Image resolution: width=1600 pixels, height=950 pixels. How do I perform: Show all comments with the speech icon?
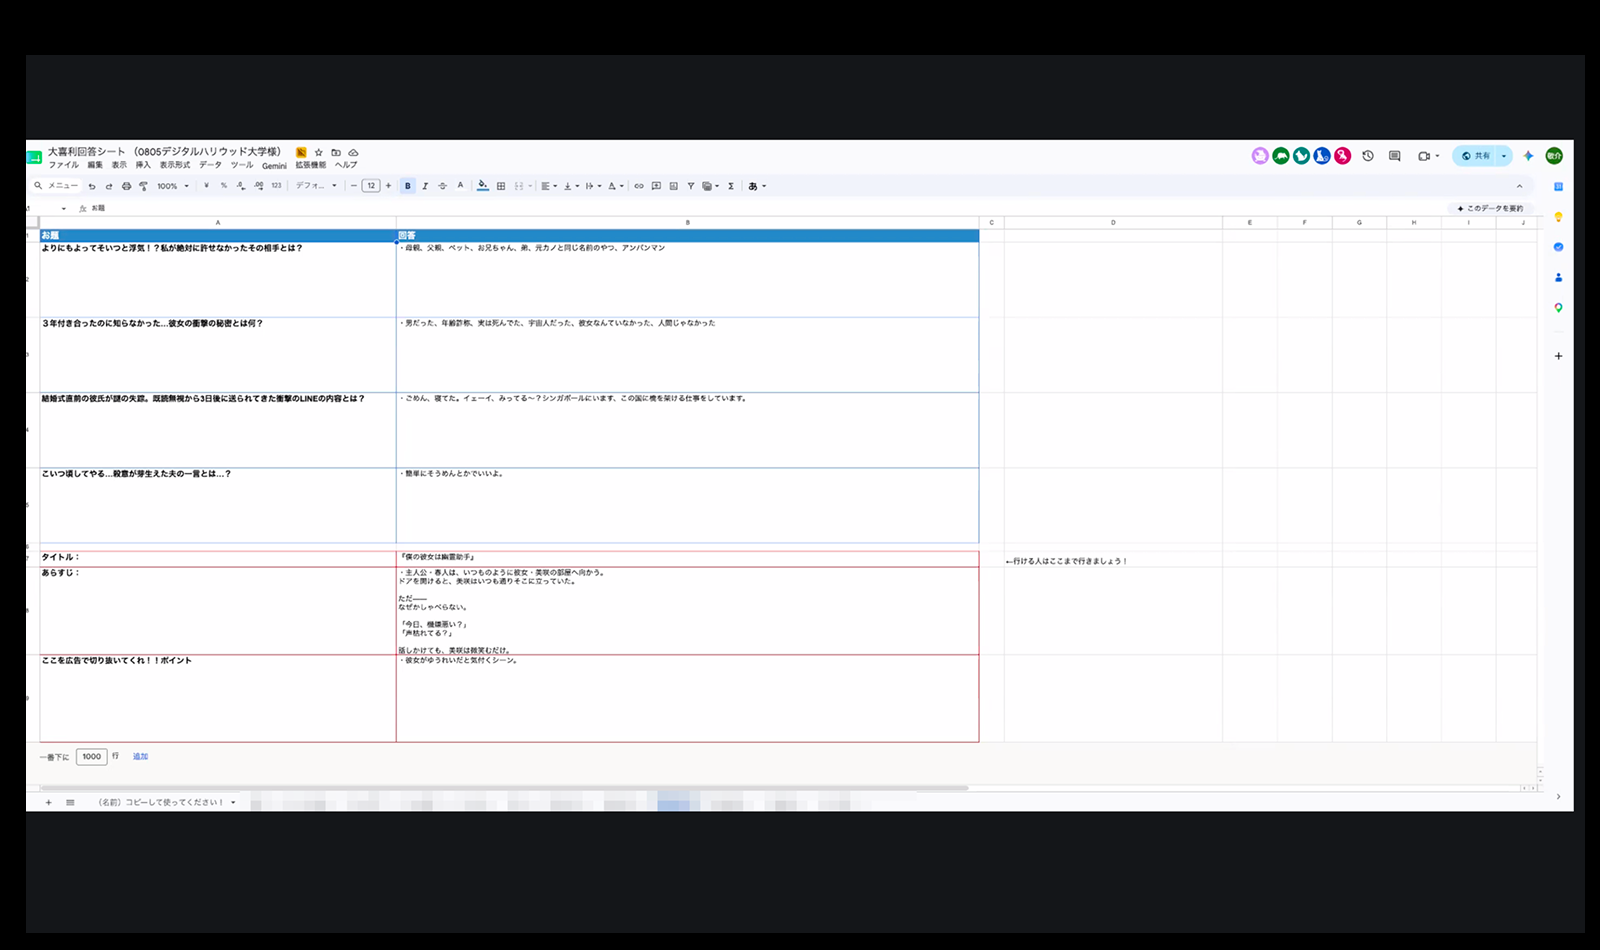coord(1394,156)
